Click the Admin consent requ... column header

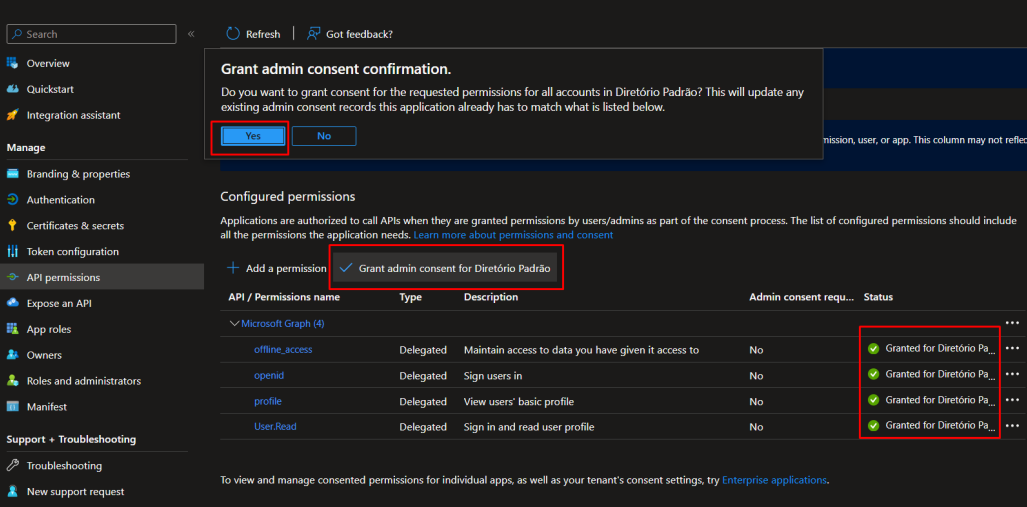pos(802,297)
